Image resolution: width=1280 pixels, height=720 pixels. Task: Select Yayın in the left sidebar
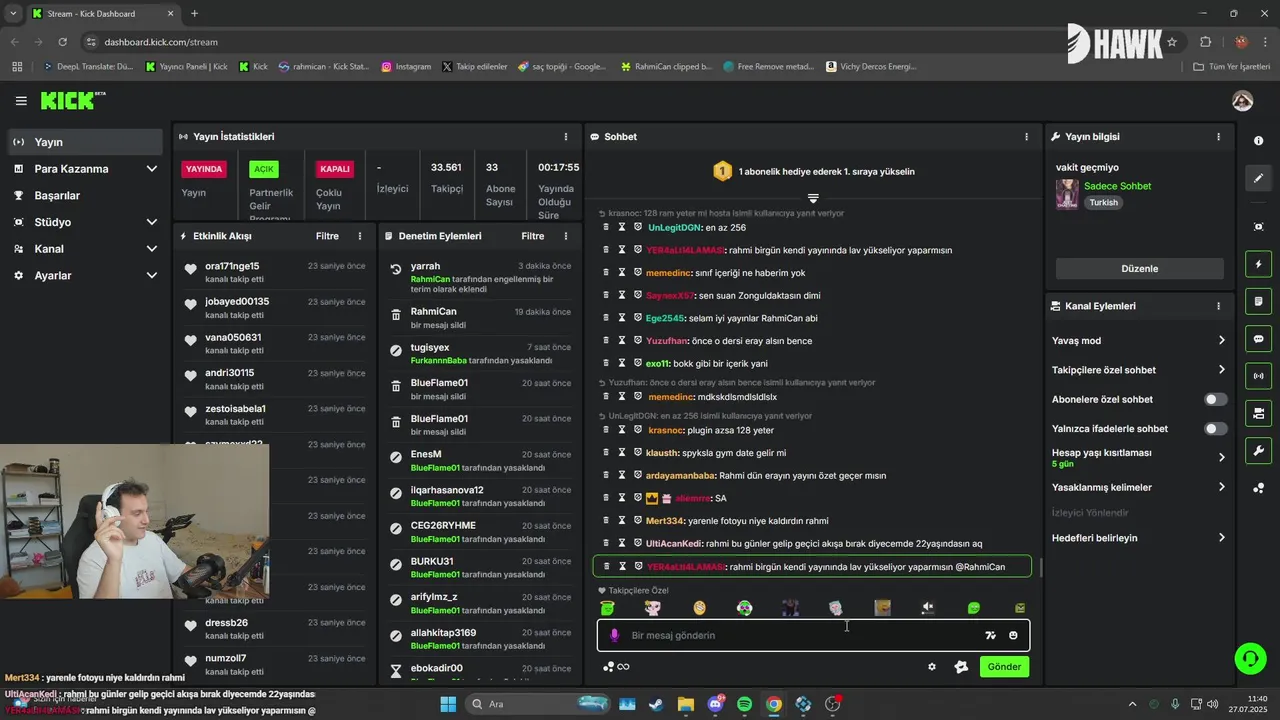[84, 142]
